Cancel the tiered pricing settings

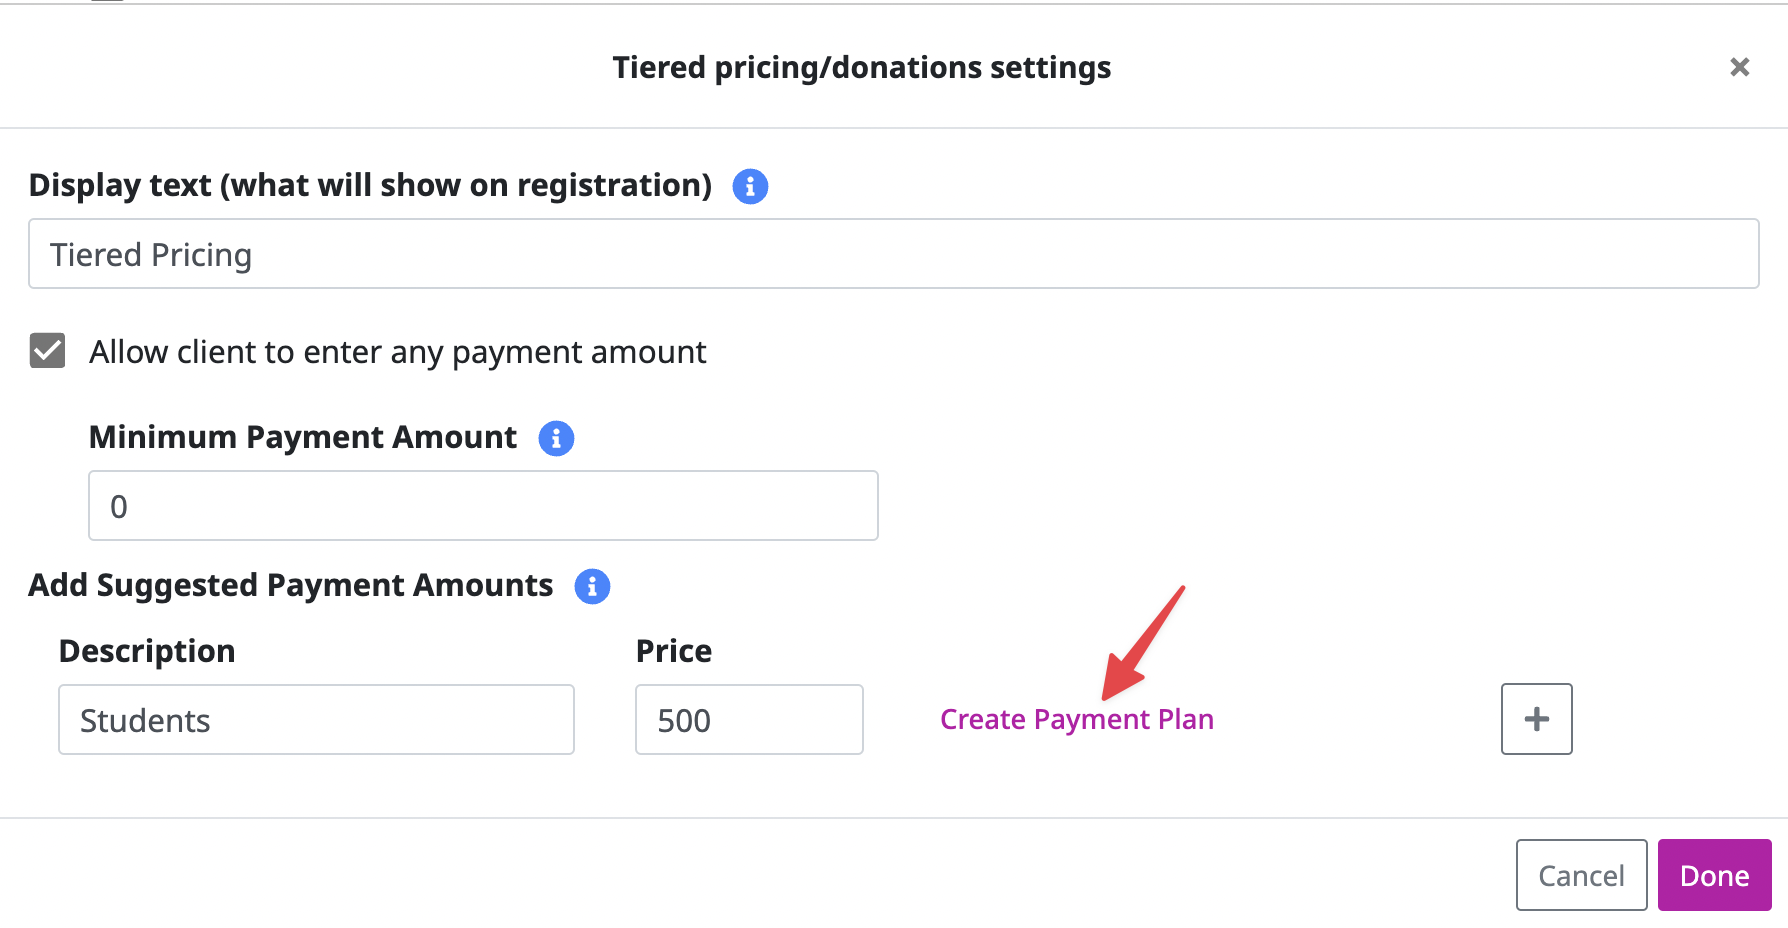coord(1581,875)
